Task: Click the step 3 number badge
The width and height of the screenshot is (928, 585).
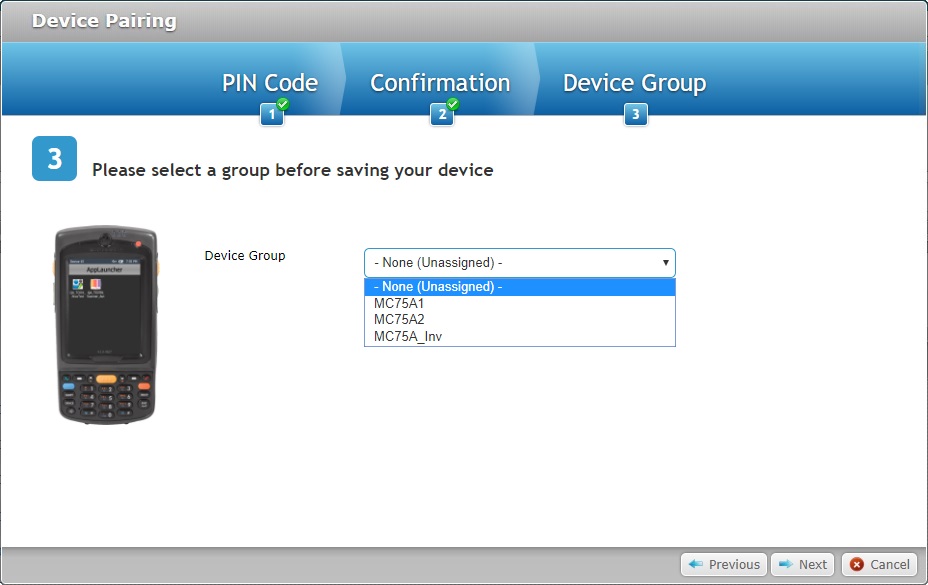Action: (635, 114)
